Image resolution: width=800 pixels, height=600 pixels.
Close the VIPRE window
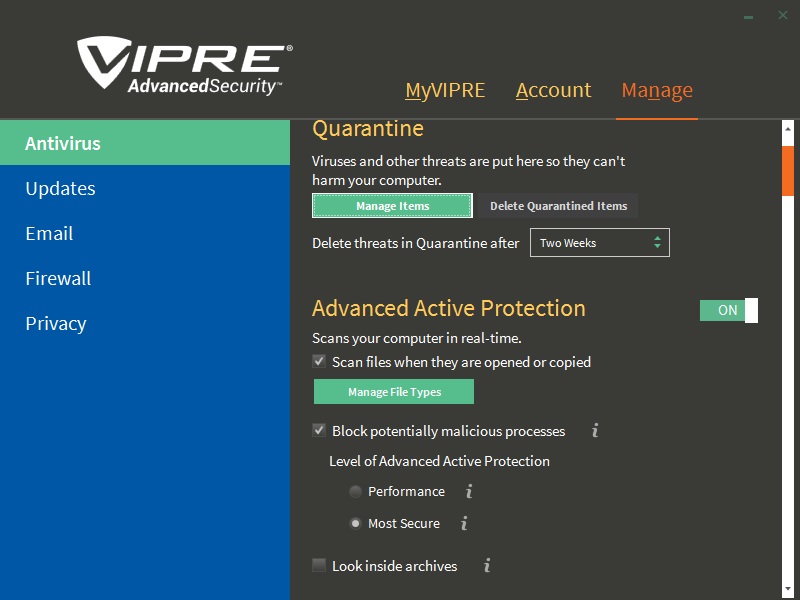point(783,15)
